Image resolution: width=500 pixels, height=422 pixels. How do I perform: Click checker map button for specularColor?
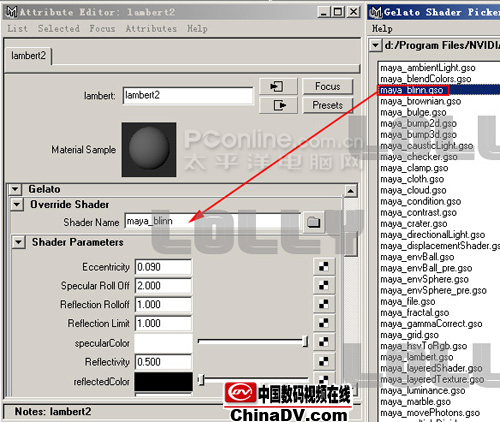[x=323, y=342]
